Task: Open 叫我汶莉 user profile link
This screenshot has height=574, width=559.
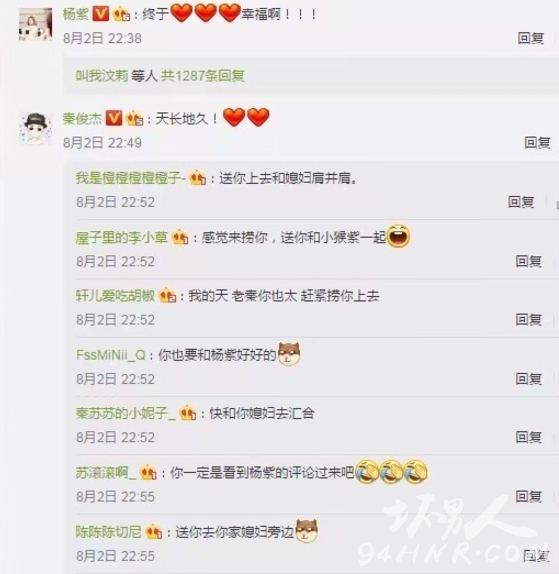Action: 102,76
